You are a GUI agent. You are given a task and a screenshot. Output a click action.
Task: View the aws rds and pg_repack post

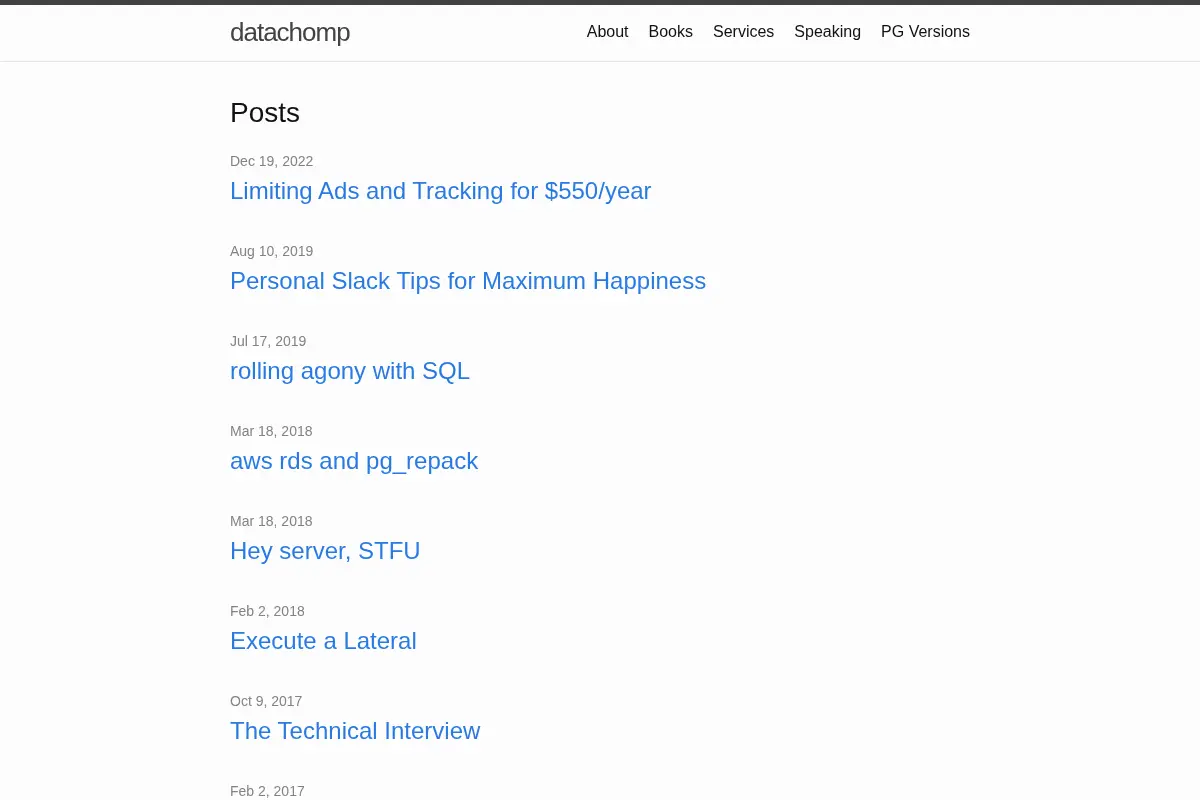[354, 461]
